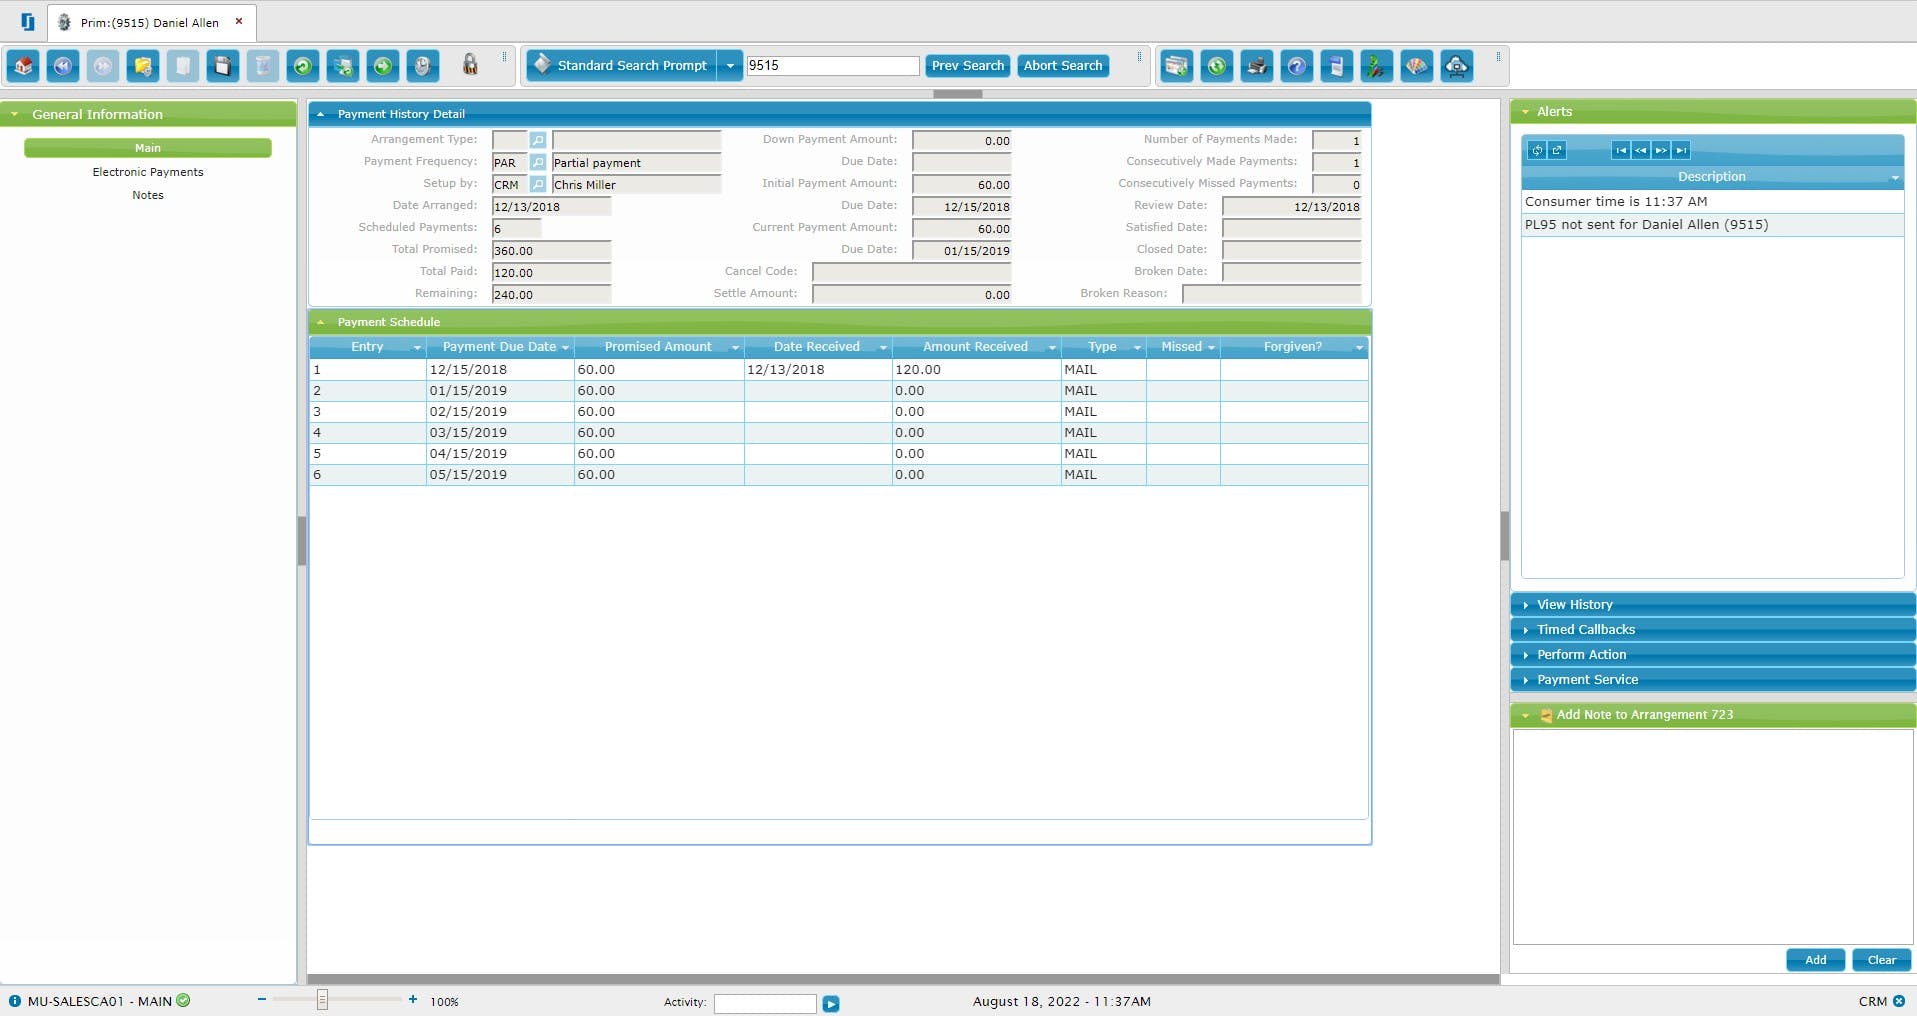The height and width of the screenshot is (1016, 1917).
Task: Collapse the Payment Schedule panel
Action: pyautogui.click(x=320, y=322)
